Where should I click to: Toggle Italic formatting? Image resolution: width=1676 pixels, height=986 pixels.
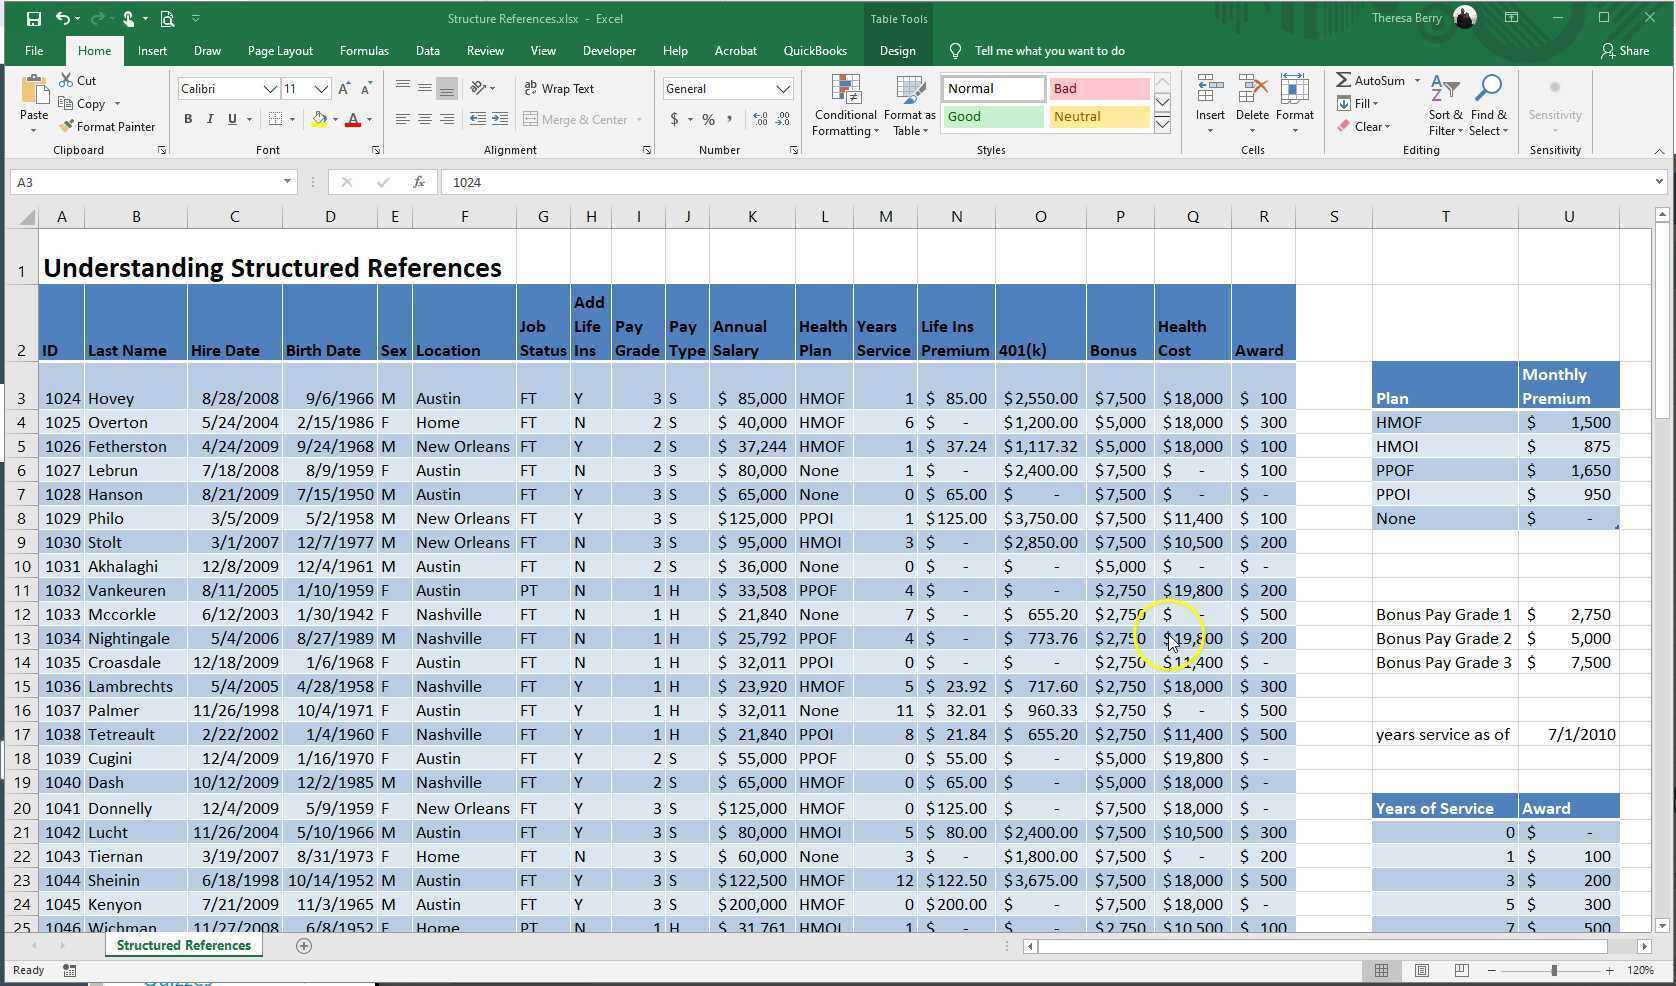point(210,119)
